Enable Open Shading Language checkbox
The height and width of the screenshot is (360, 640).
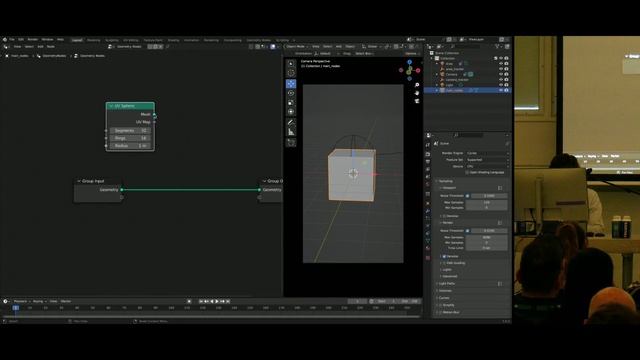pos(467,173)
